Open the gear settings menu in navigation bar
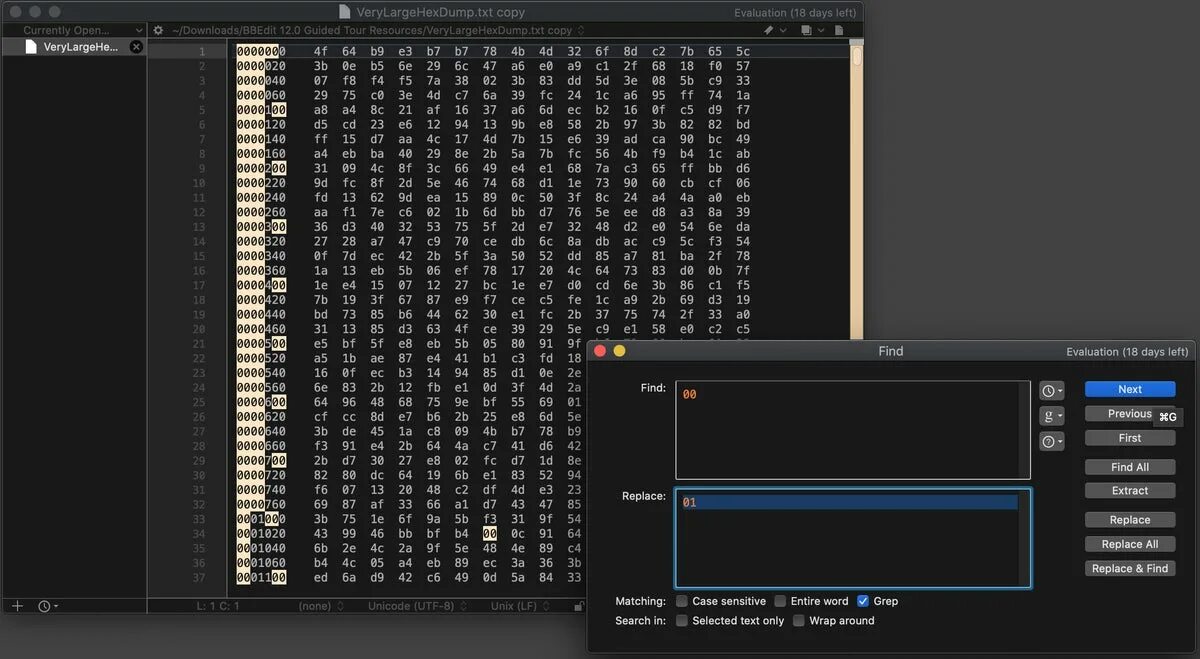The width and height of the screenshot is (1200, 659). coord(158,31)
